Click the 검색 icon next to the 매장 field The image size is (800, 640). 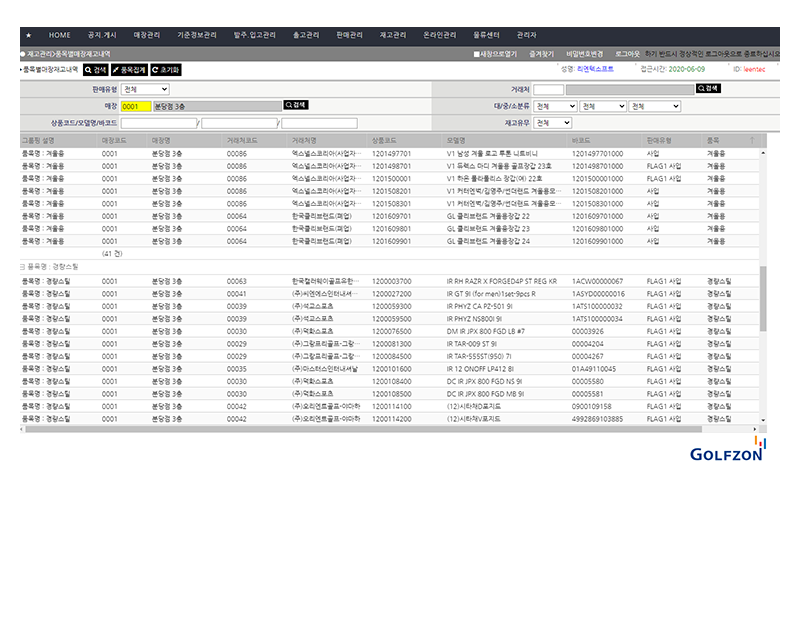296,105
